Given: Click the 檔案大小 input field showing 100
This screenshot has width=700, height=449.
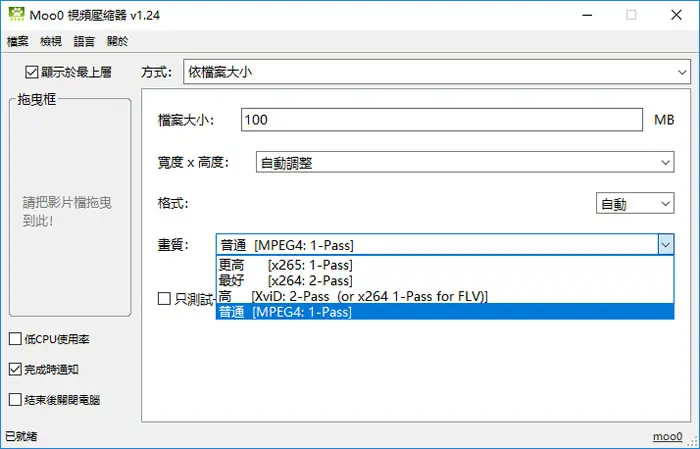Looking at the screenshot, I should click(x=442, y=120).
